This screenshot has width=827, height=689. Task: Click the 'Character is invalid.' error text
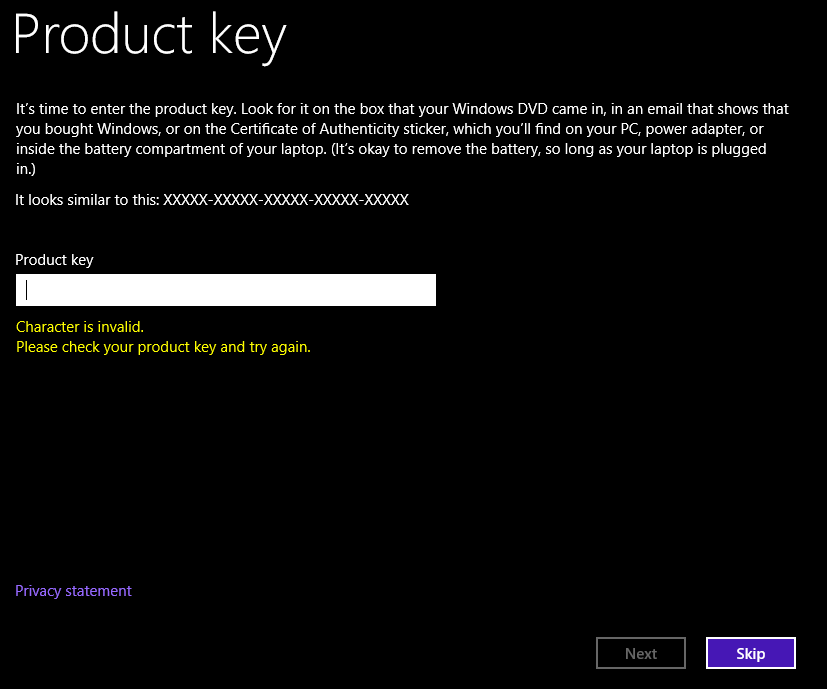point(80,327)
